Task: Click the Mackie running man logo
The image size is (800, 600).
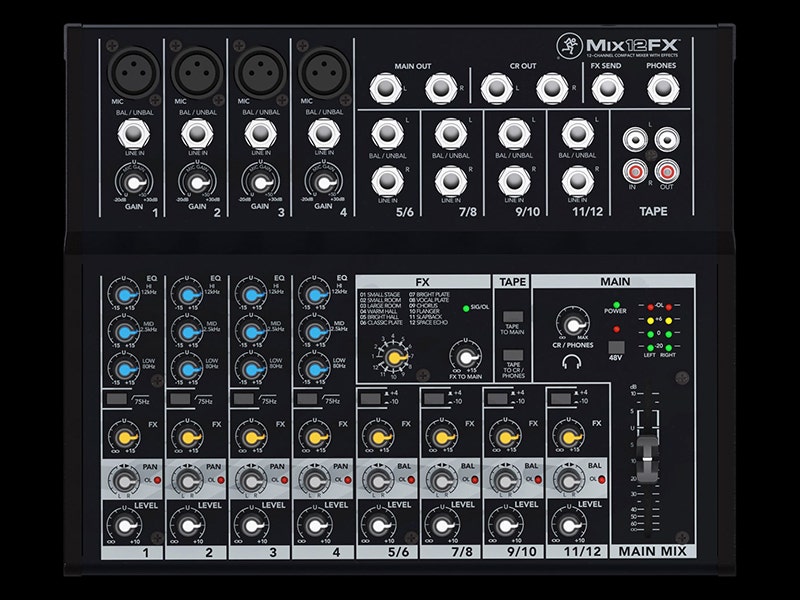Action: [x=570, y=46]
